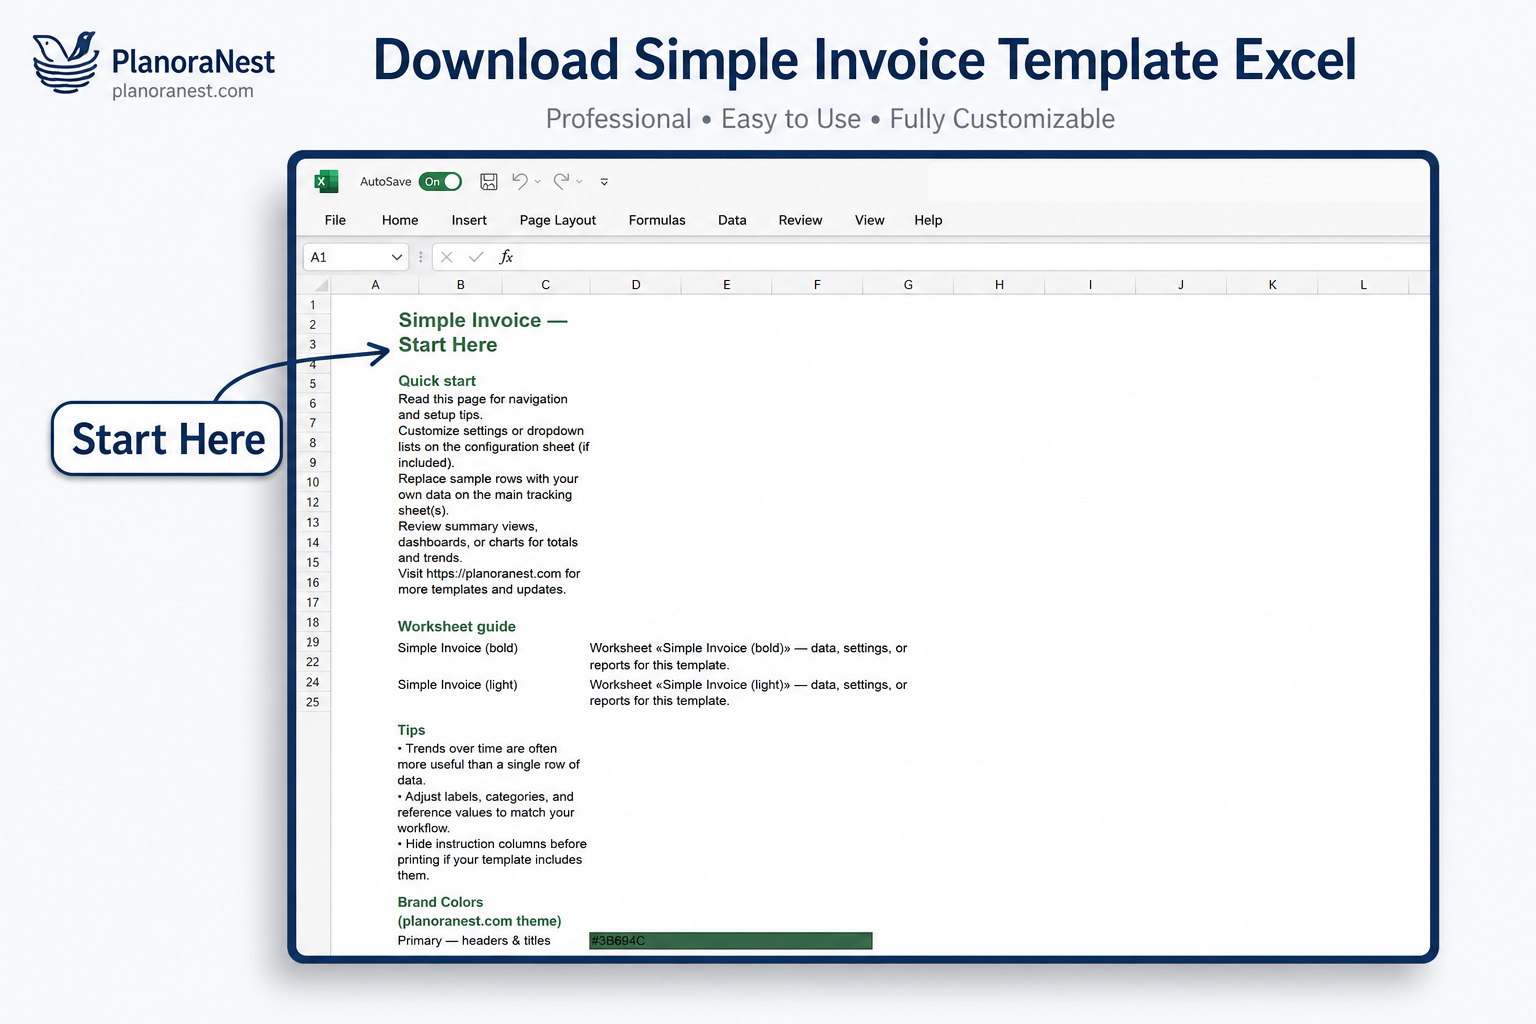
Task: Click the Redo arrow icon
Action: click(x=562, y=181)
